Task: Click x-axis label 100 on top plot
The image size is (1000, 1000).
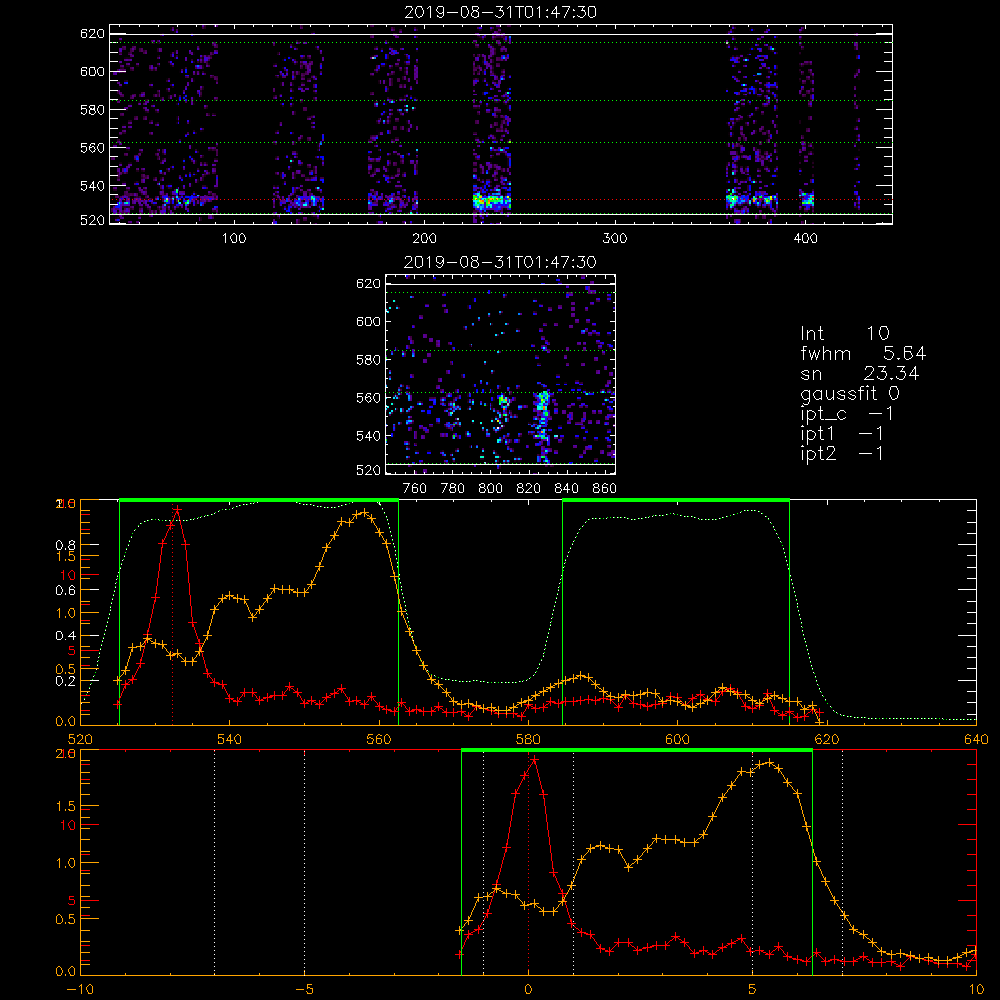Action: pos(233,239)
